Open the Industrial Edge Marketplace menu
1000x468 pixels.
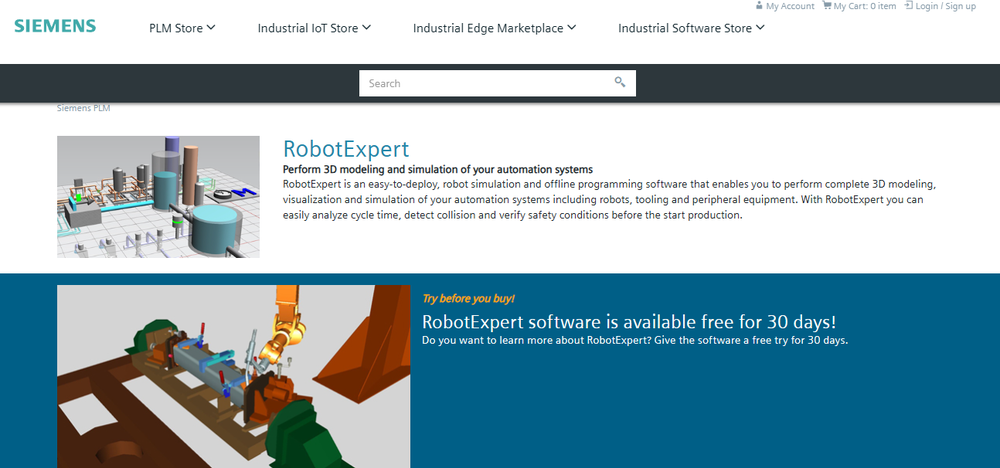pos(494,28)
